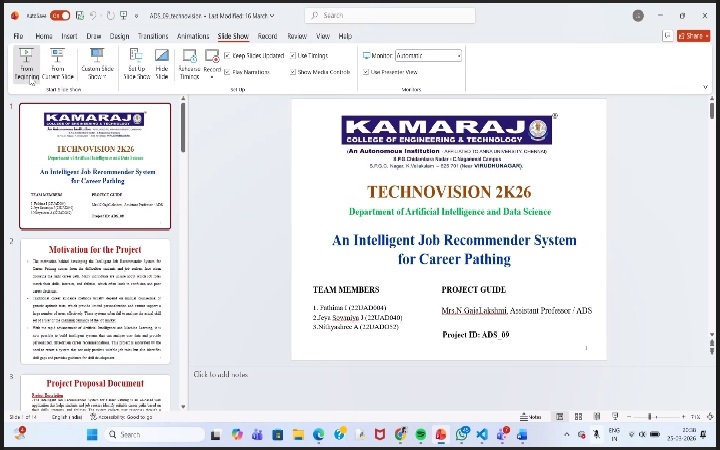Open Set Up Slide Show dialog
Screen dimensions: 720x450
coord(137,64)
